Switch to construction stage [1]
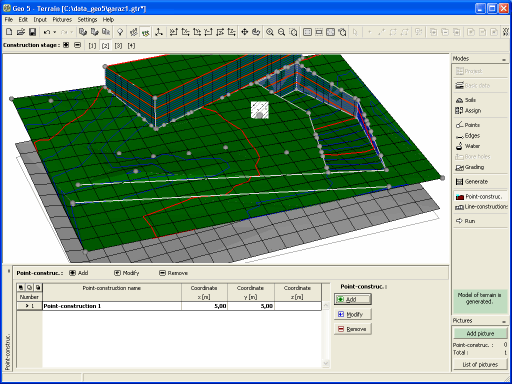This screenshot has width=512, height=384. pos(92,46)
